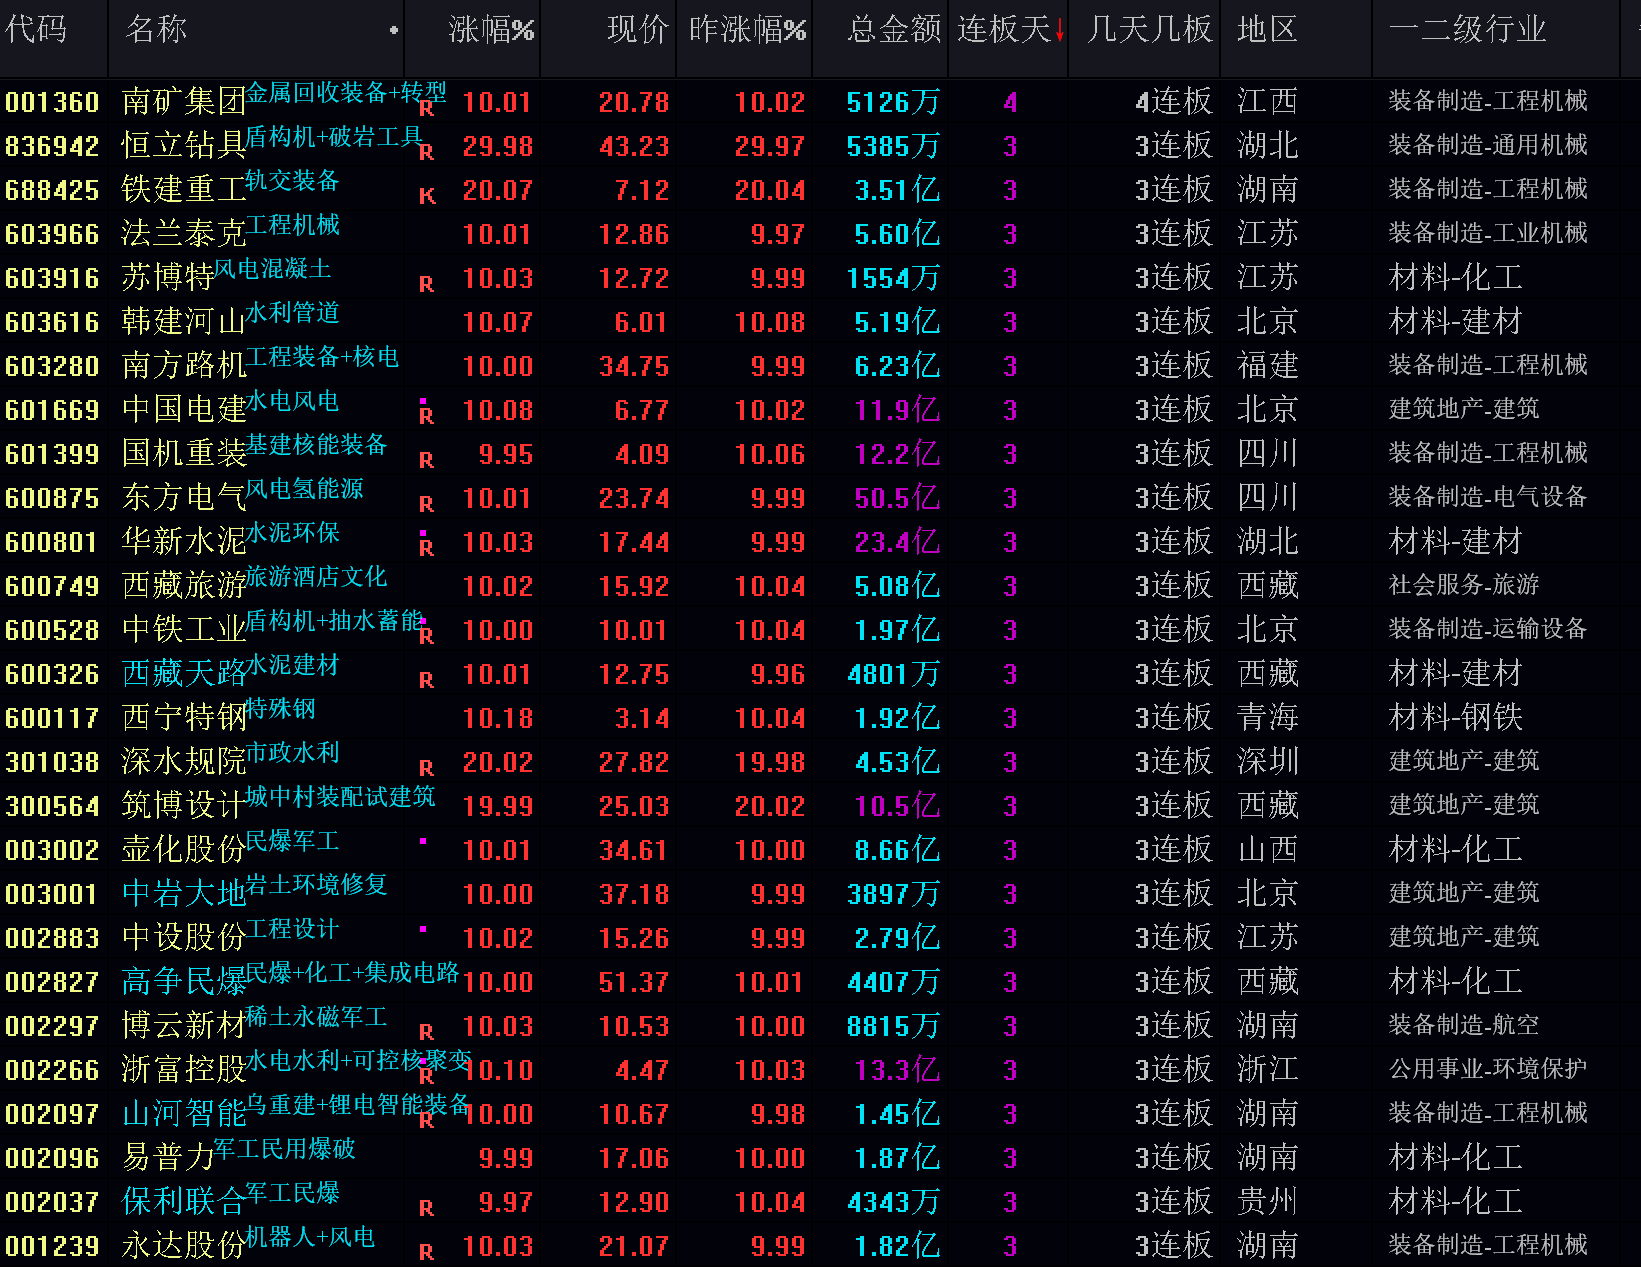
Task: Click the R marker on the 南矿集团 row
Action: pyautogui.click(x=426, y=108)
